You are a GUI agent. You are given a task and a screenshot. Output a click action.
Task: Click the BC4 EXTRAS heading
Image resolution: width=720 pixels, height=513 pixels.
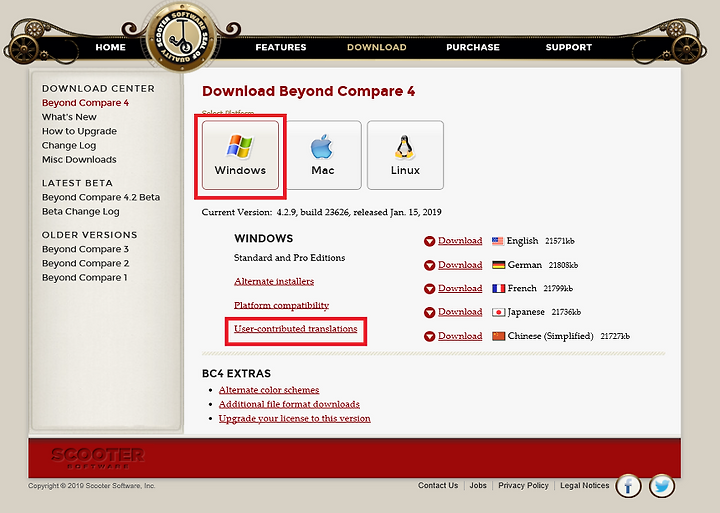pos(236,373)
